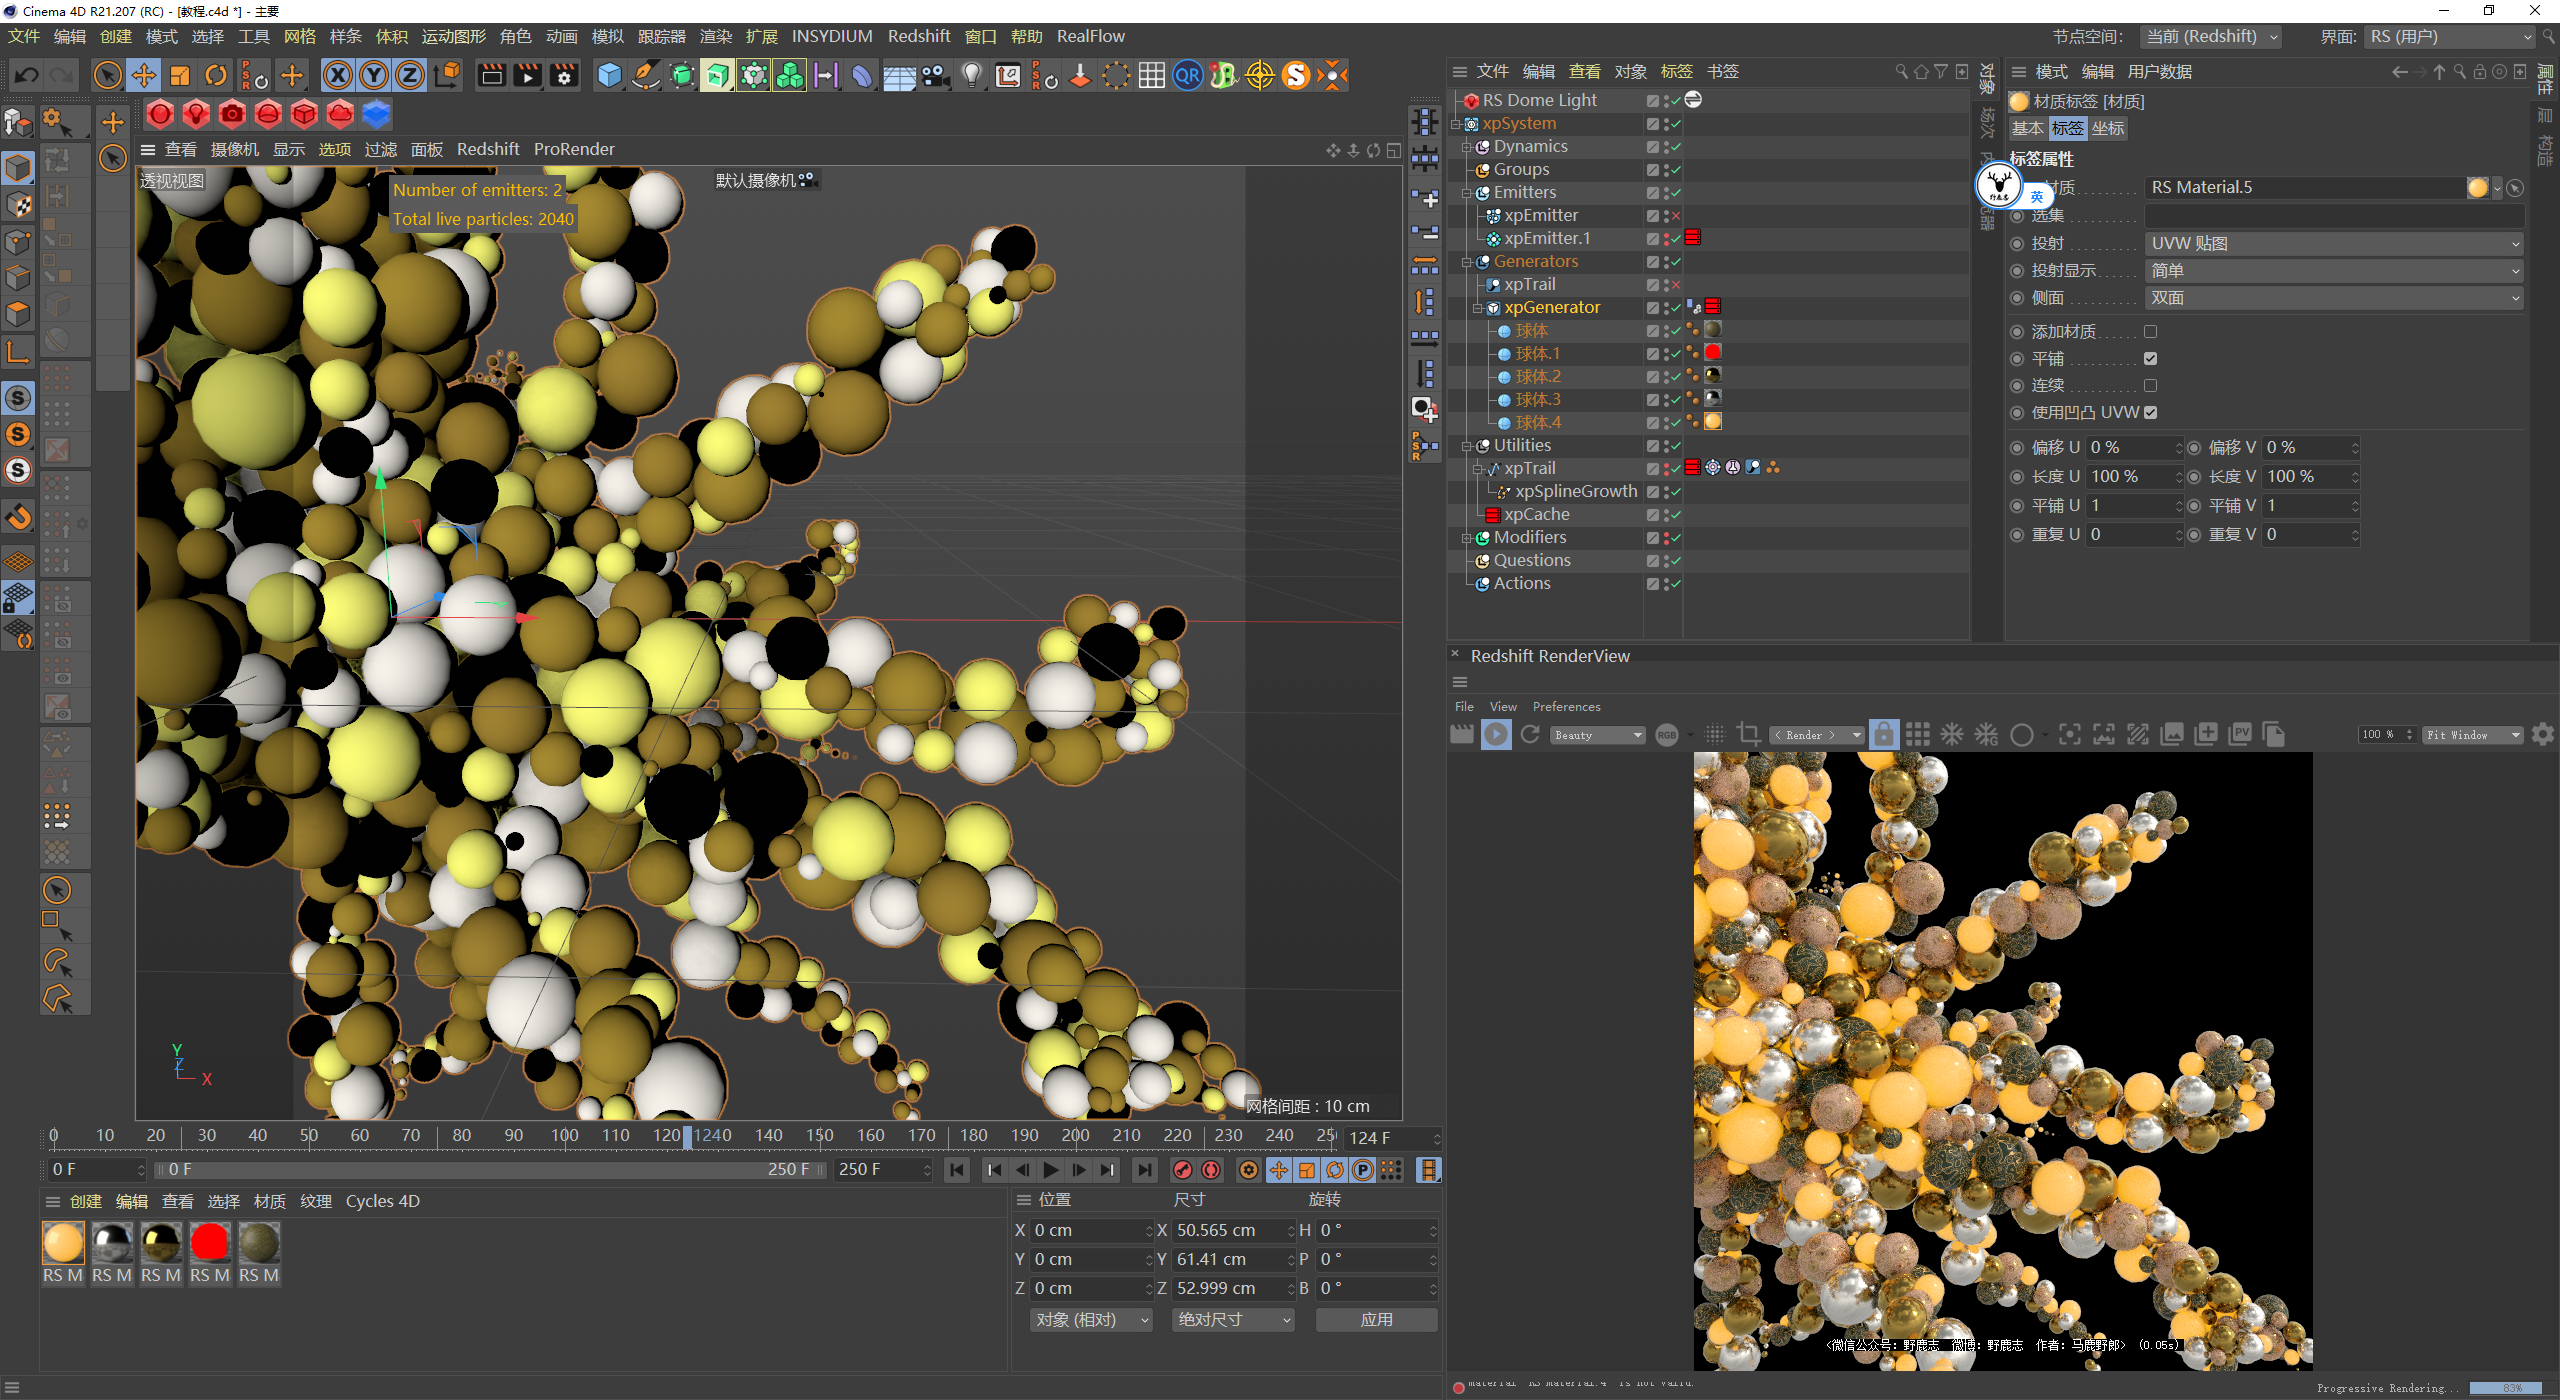The height and width of the screenshot is (1400, 2560).
Task: Click the QR toolbar icon
Action: 1187,75
